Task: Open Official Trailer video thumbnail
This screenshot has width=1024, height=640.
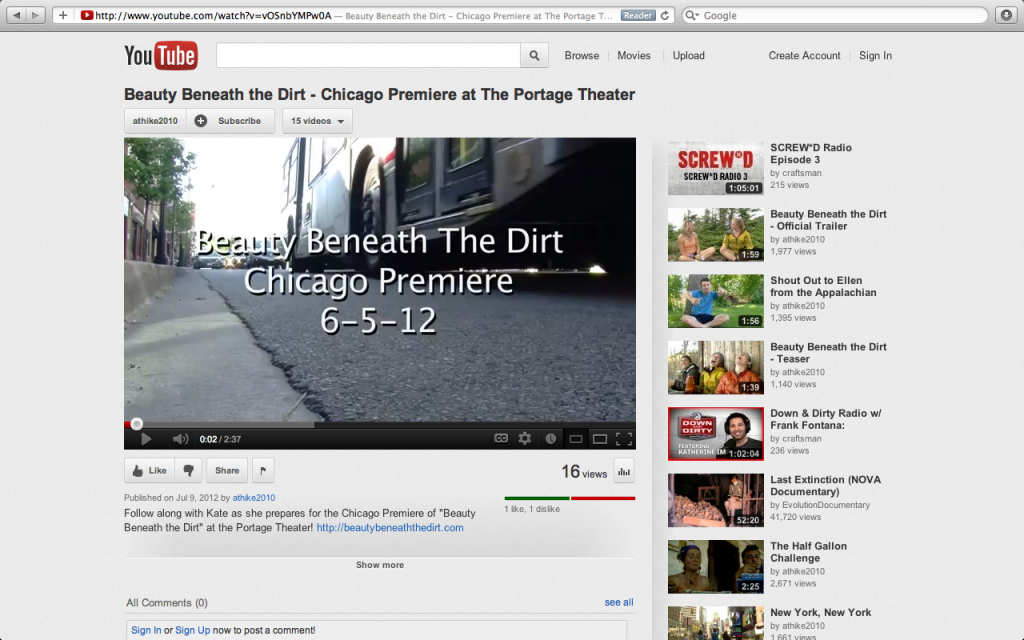Action: (x=716, y=235)
